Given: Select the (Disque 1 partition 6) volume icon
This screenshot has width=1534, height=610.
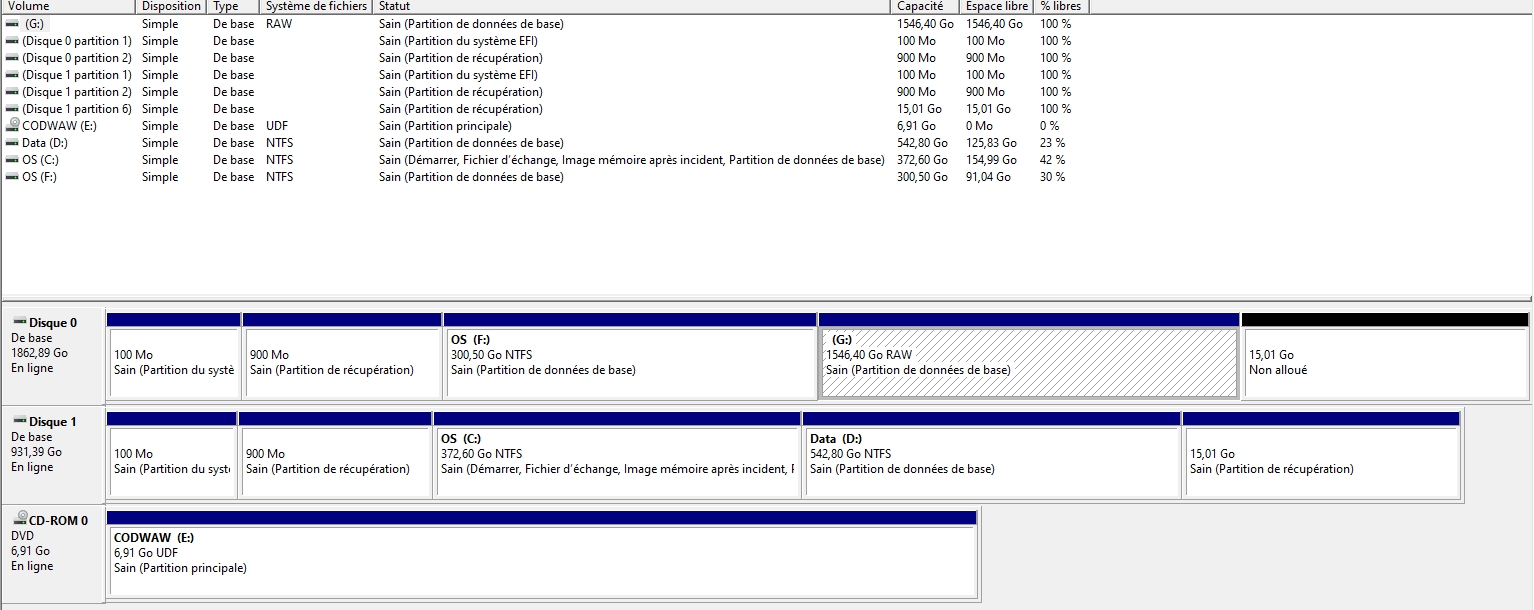Looking at the screenshot, I should pos(12,109).
